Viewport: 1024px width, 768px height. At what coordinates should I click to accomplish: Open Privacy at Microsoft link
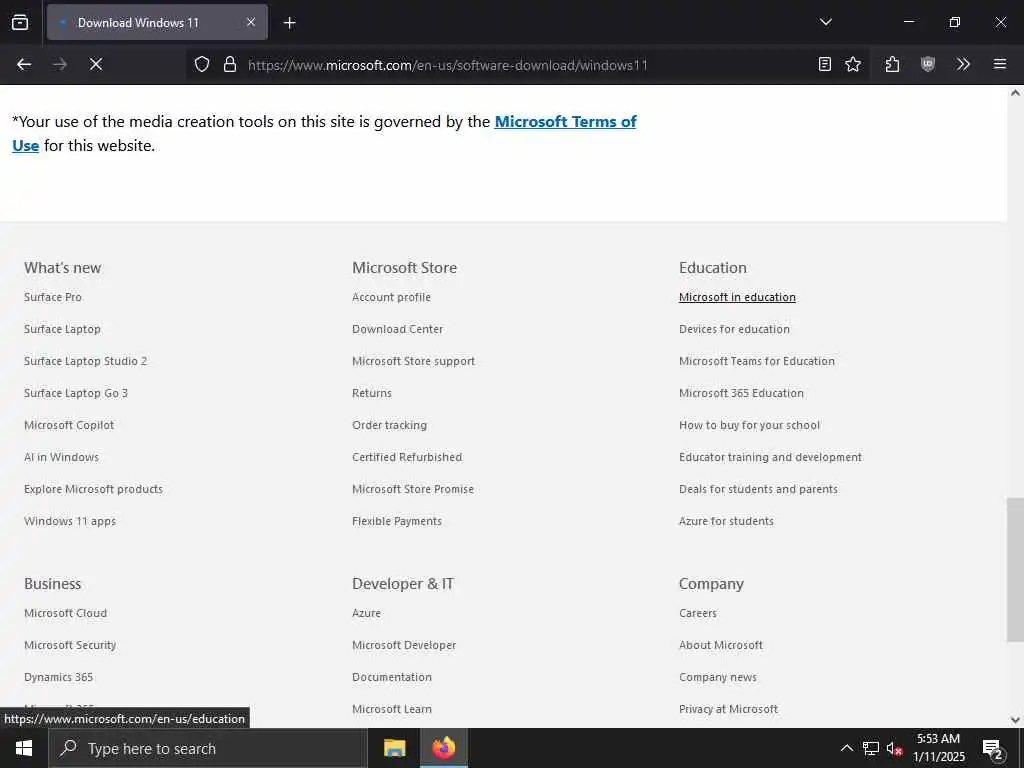pos(728,709)
